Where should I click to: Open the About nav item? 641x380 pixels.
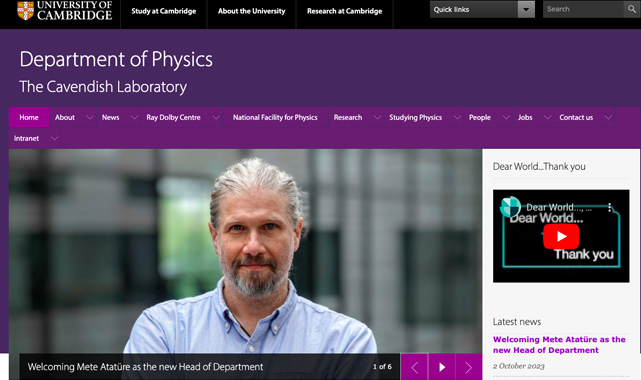pyautogui.click(x=65, y=117)
